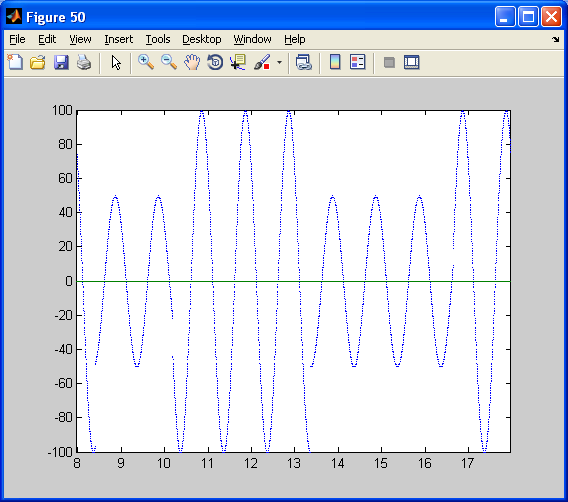Toggle the Data Cursor tool
The width and height of the screenshot is (568, 502).
click(x=238, y=62)
